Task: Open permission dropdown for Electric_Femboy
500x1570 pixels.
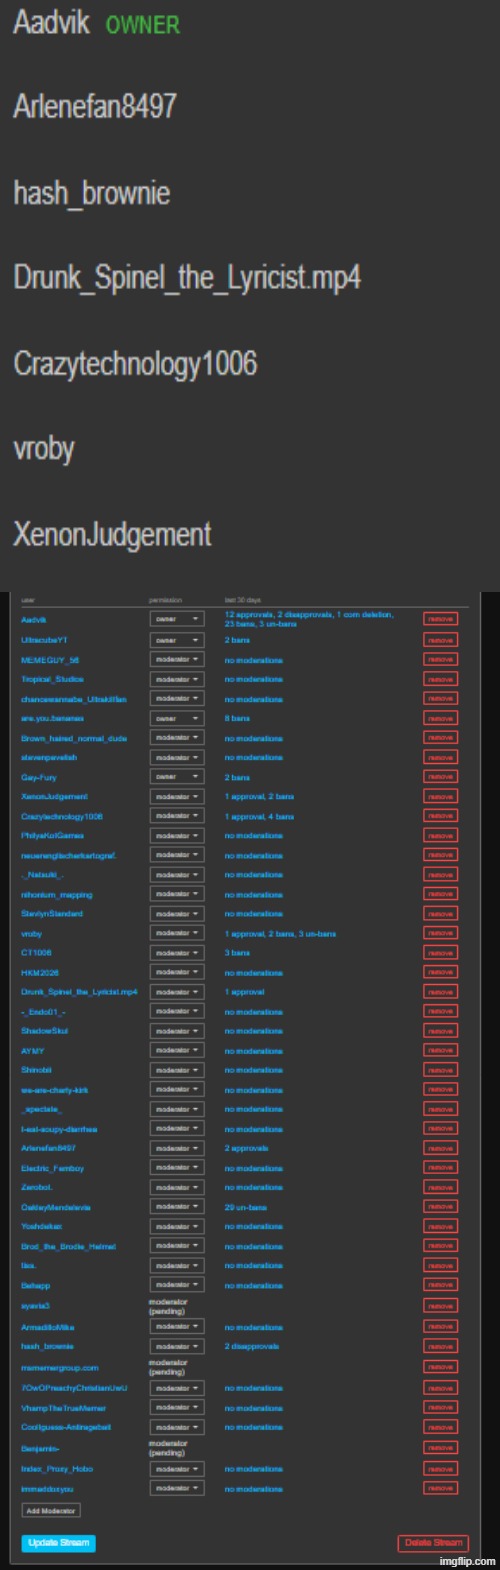Action: click(x=177, y=1168)
